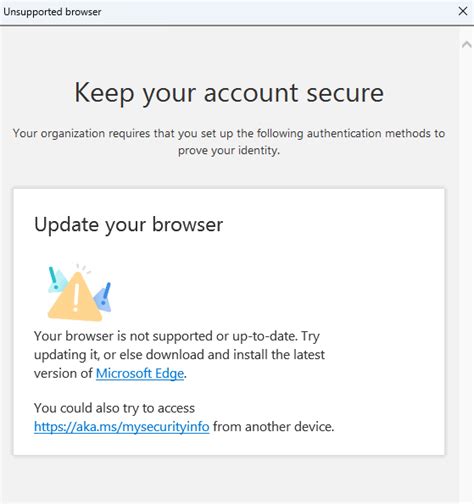Image resolution: width=474 pixels, height=504 pixels.
Task: Click the orange warning triangle icon
Action: 75,297
